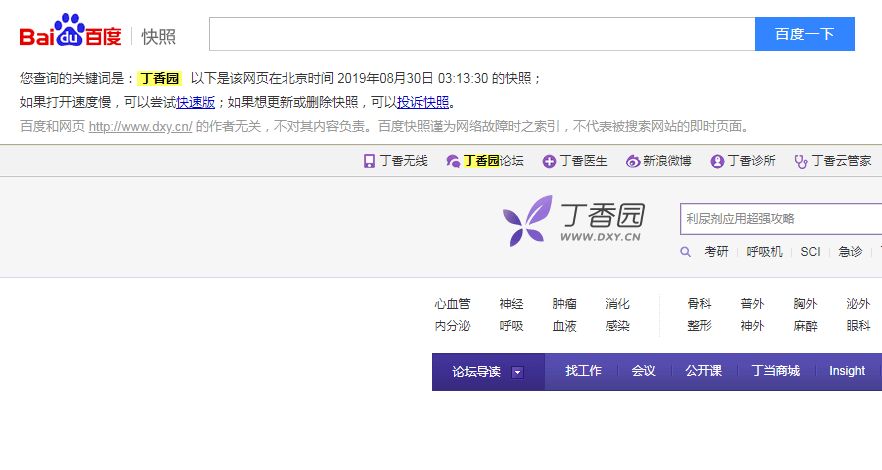Image resolution: width=882 pixels, height=470 pixels.
Task: Go to the 会议 nav item
Action: point(644,371)
